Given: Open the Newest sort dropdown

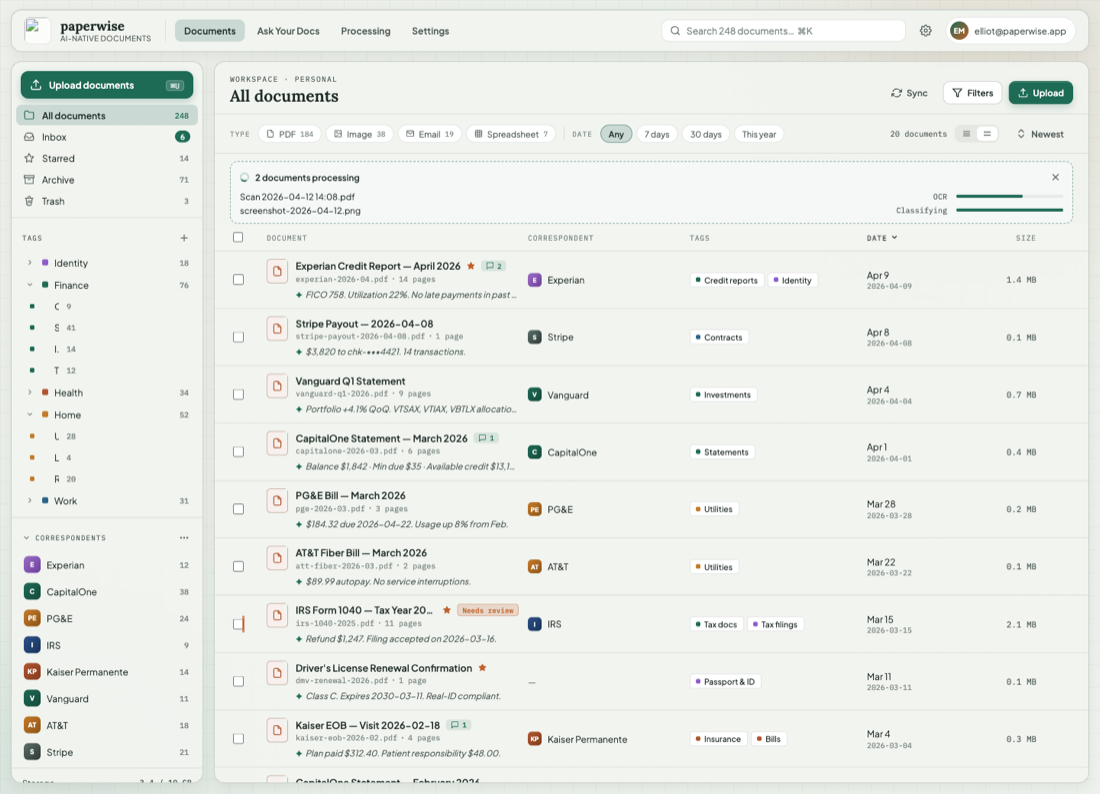Looking at the screenshot, I should click(1040, 134).
